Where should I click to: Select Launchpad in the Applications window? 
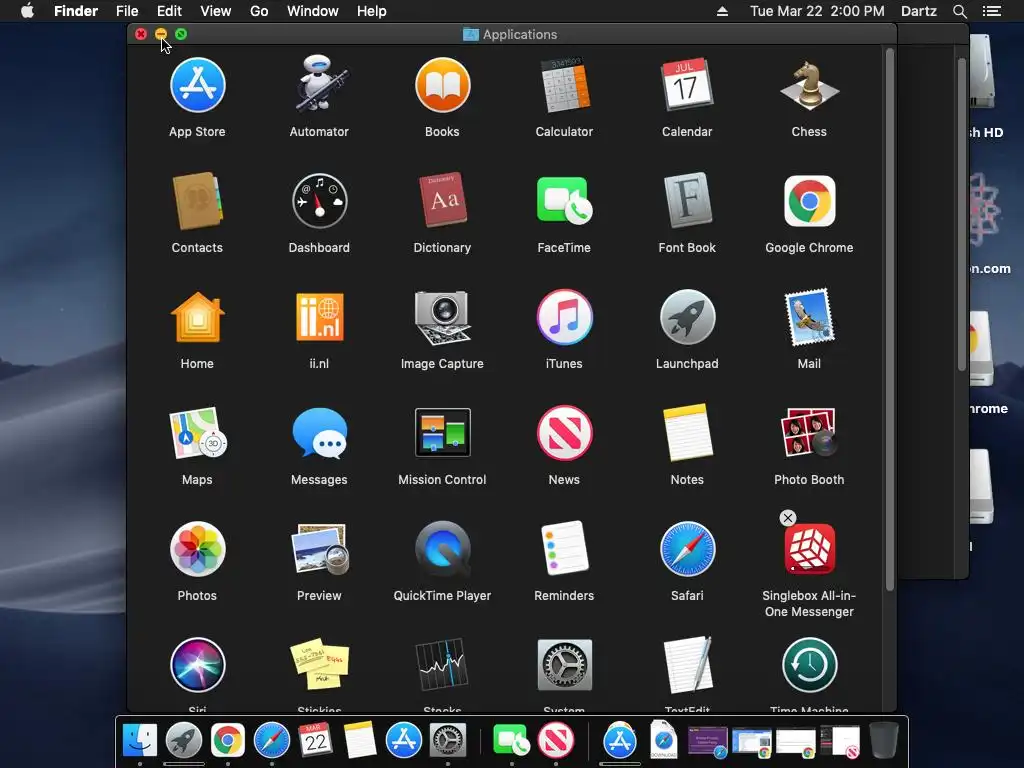687,317
